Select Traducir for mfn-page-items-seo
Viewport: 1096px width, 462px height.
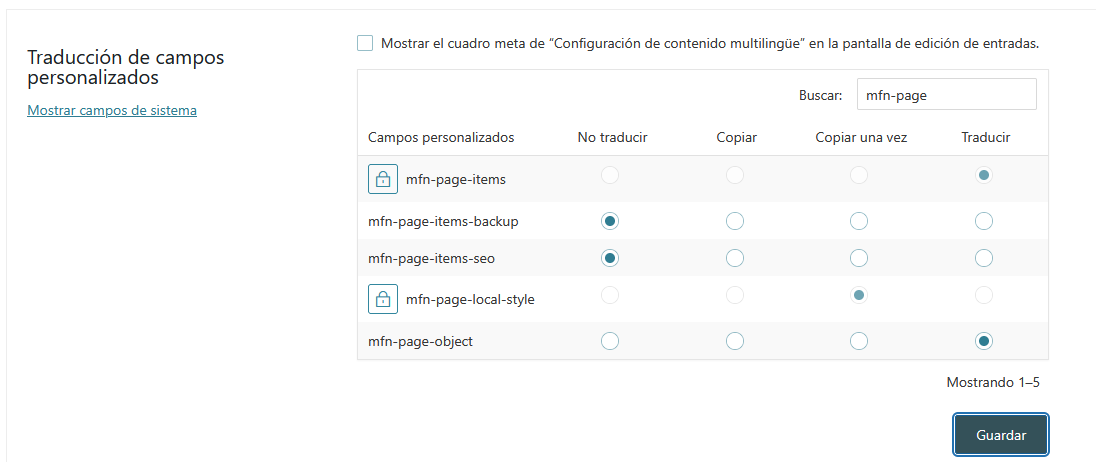click(x=984, y=258)
